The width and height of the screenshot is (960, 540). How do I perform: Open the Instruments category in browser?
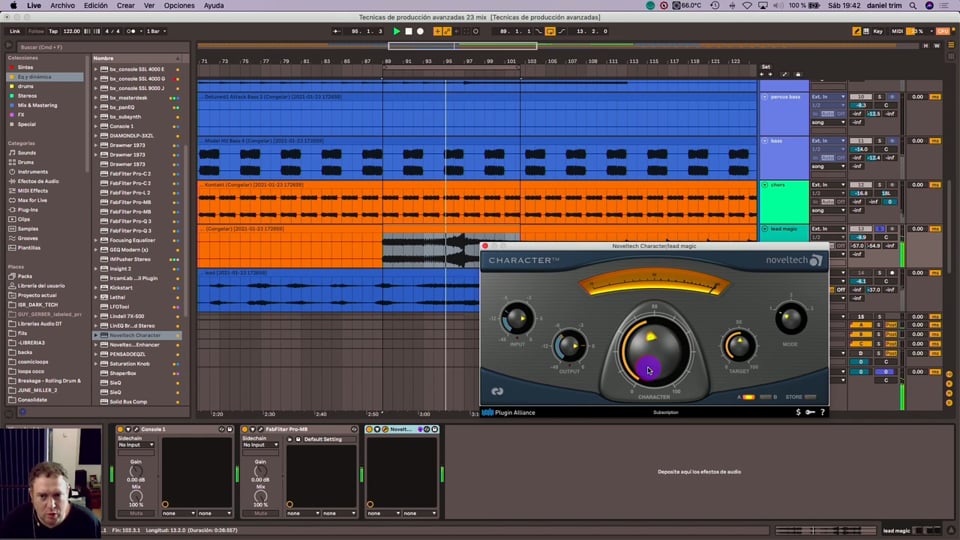[x=32, y=172]
